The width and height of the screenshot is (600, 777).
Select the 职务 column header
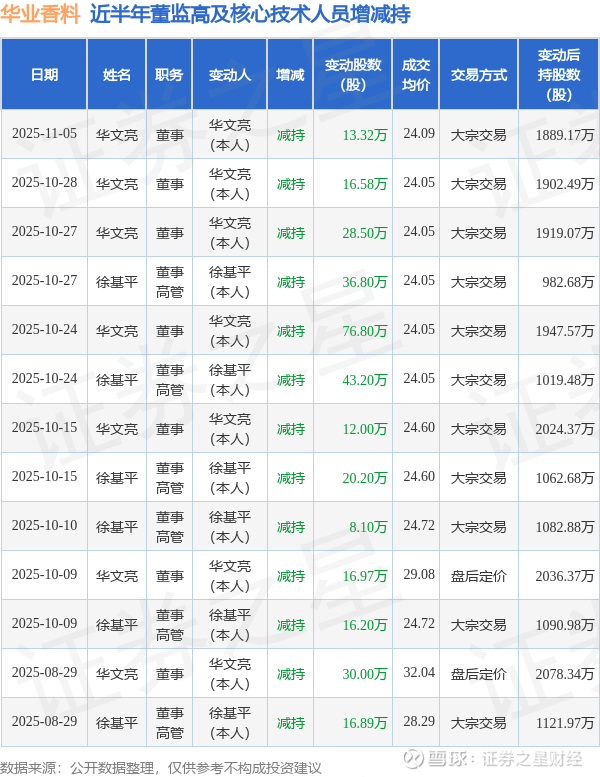click(169, 75)
